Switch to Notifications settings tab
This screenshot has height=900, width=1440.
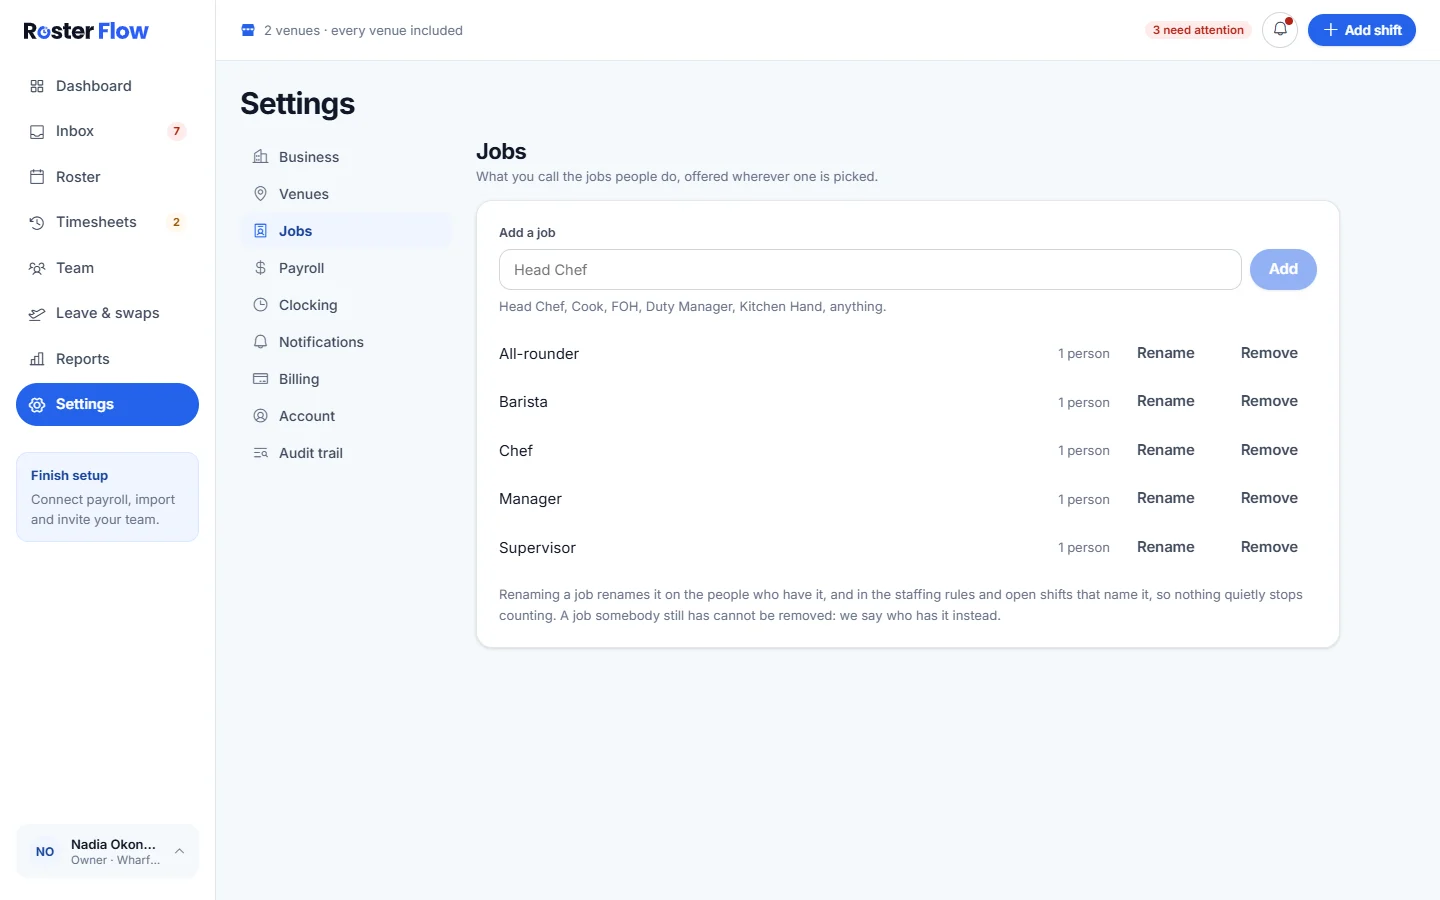(x=346, y=342)
